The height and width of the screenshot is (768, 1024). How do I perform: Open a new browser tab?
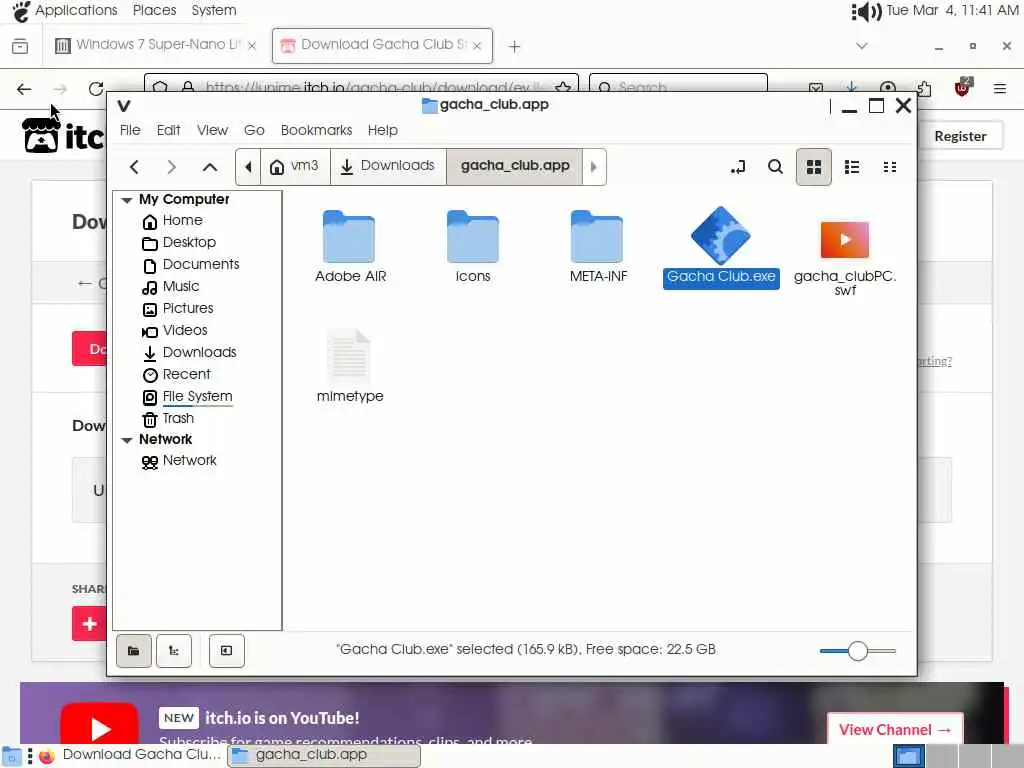coord(514,46)
